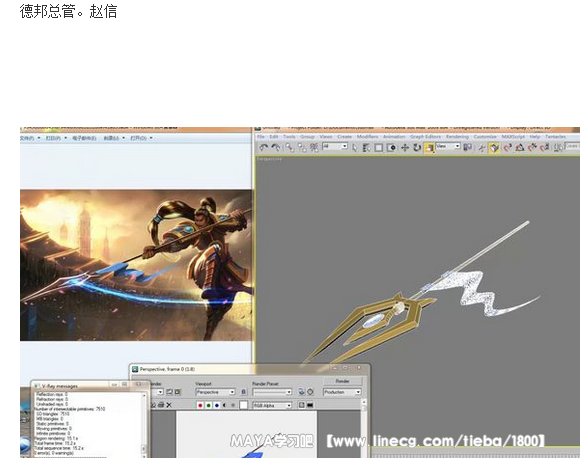The image size is (582, 458).
Task: Toggle the highlighted 3D Snaps icon
Action: (x=494, y=148)
